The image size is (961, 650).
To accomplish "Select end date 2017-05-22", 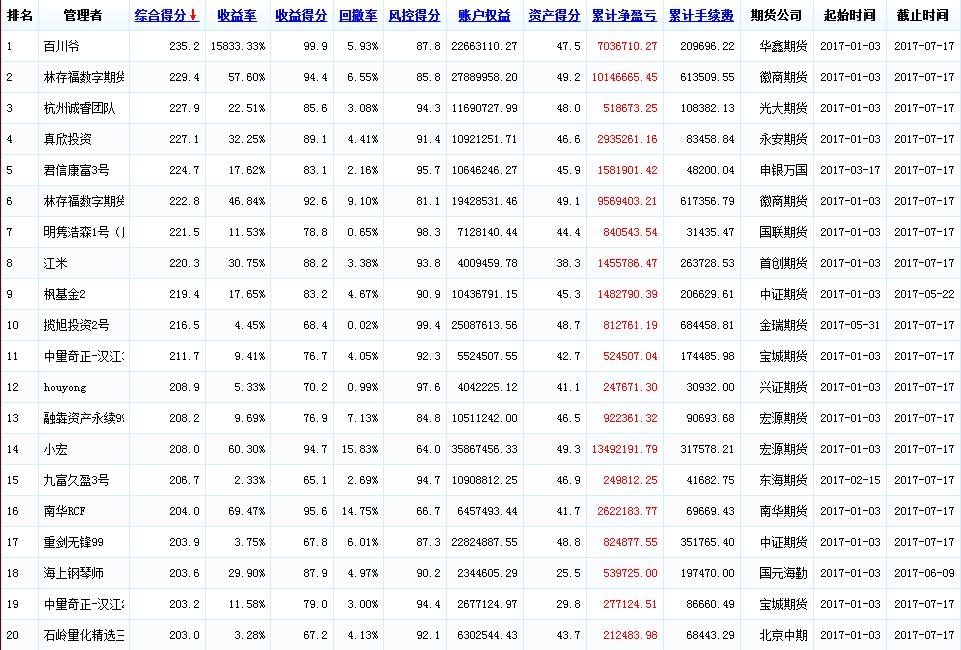I will click(x=924, y=294).
